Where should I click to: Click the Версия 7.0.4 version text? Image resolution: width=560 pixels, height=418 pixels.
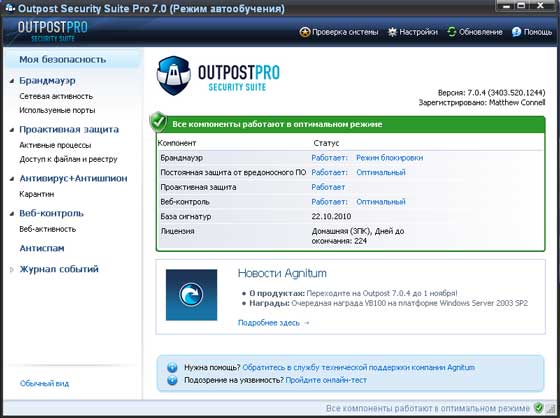(491, 93)
